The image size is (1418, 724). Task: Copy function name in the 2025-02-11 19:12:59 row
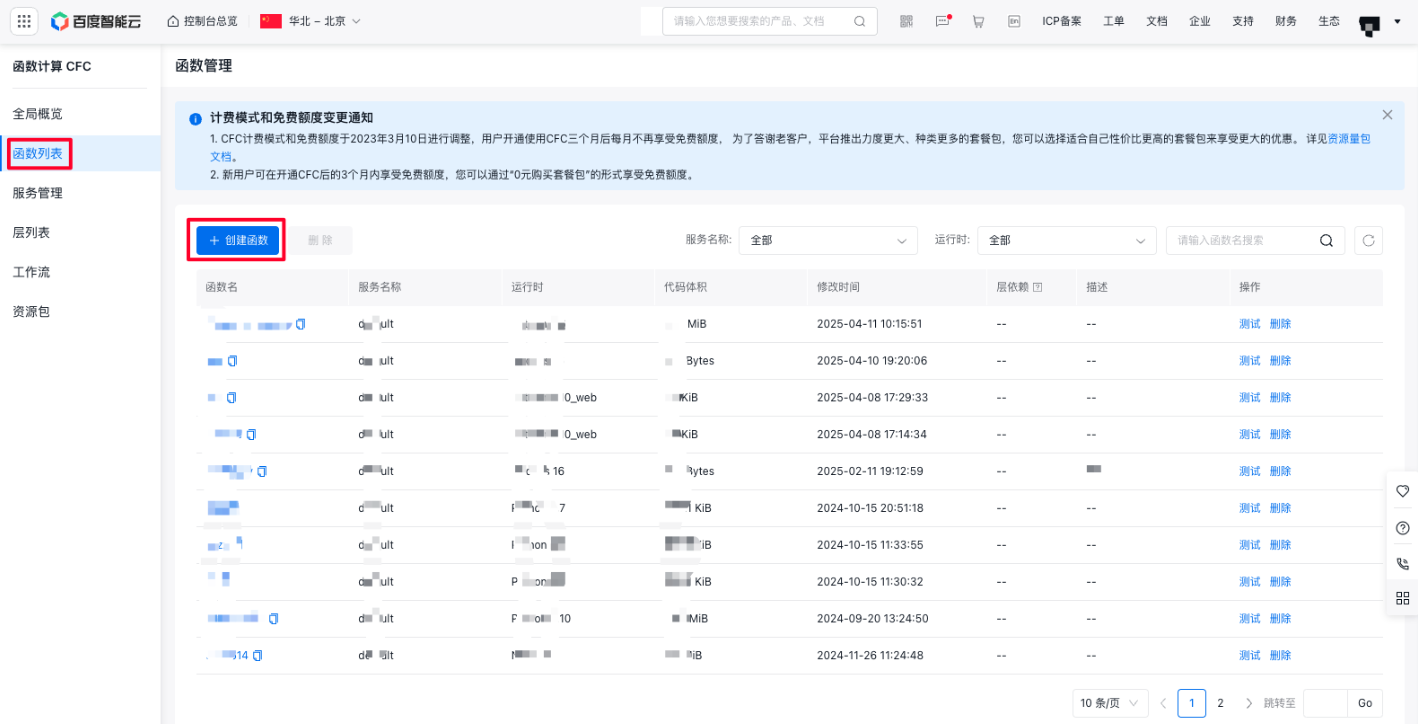(x=262, y=471)
